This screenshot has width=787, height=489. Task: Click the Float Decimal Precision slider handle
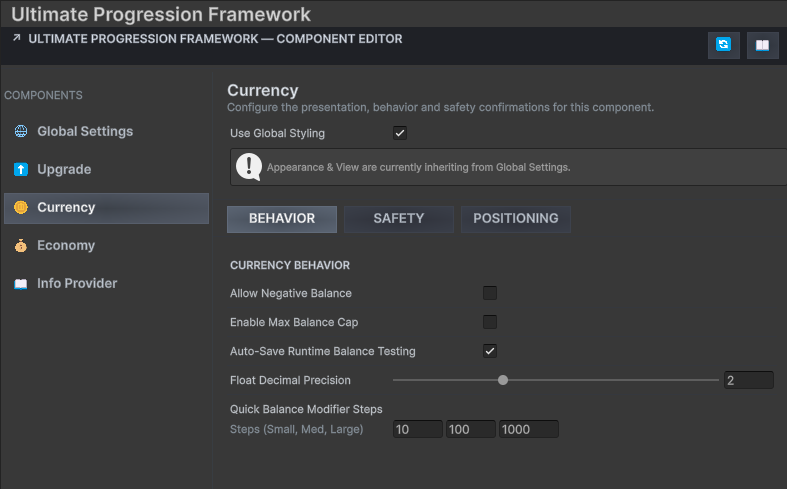point(503,380)
